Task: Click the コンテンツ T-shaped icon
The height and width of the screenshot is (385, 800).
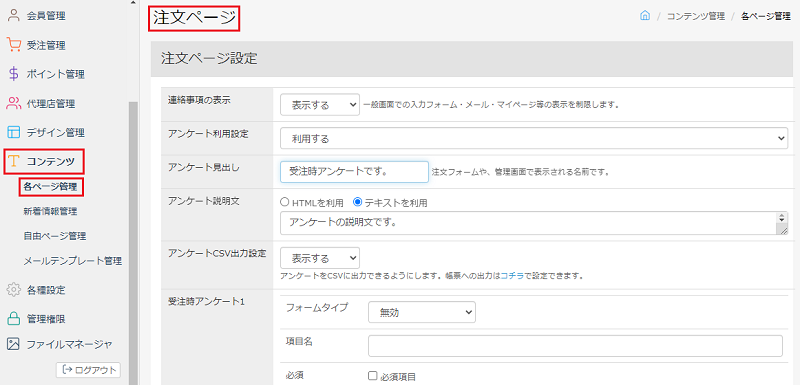Action: 14,162
